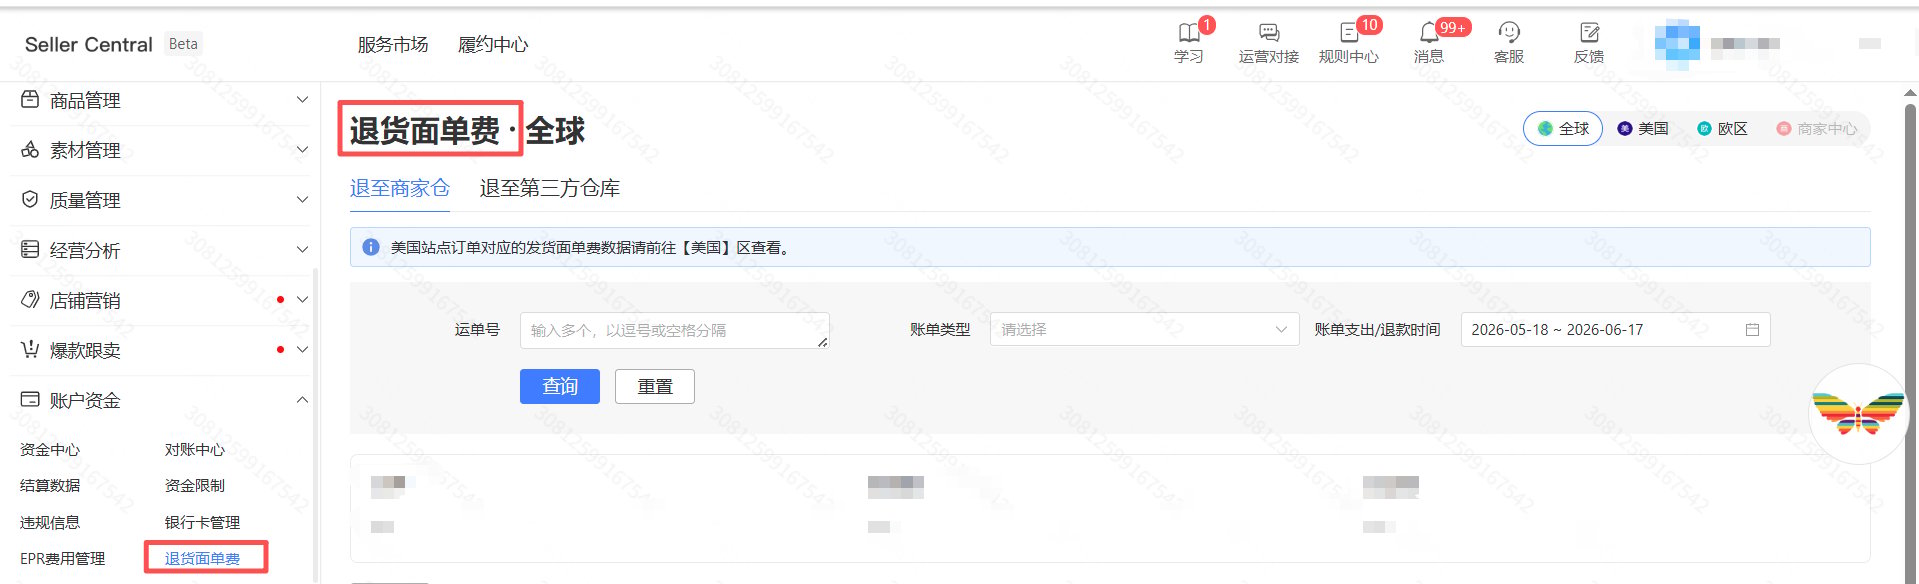Open the date range picker field

point(1615,330)
